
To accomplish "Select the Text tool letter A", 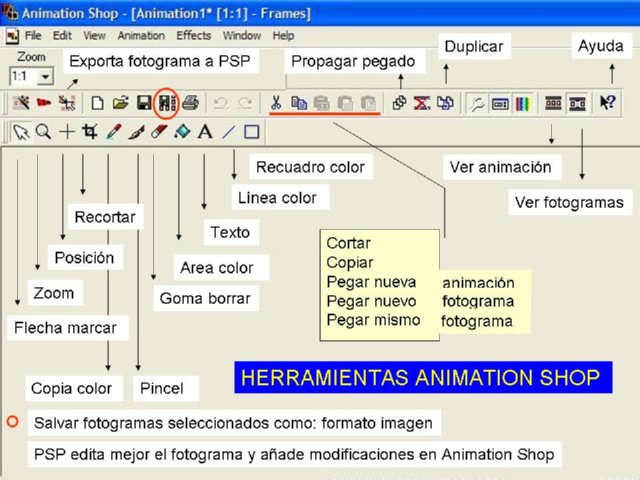I will tap(205, 132).
